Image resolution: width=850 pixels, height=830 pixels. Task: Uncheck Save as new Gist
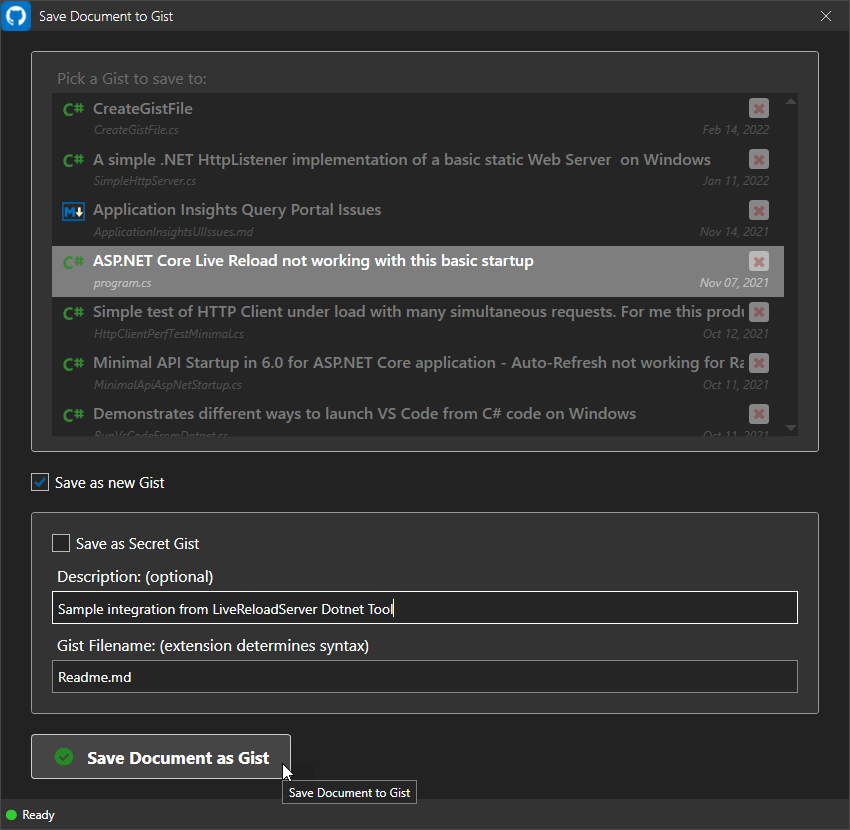coord(40,482)
